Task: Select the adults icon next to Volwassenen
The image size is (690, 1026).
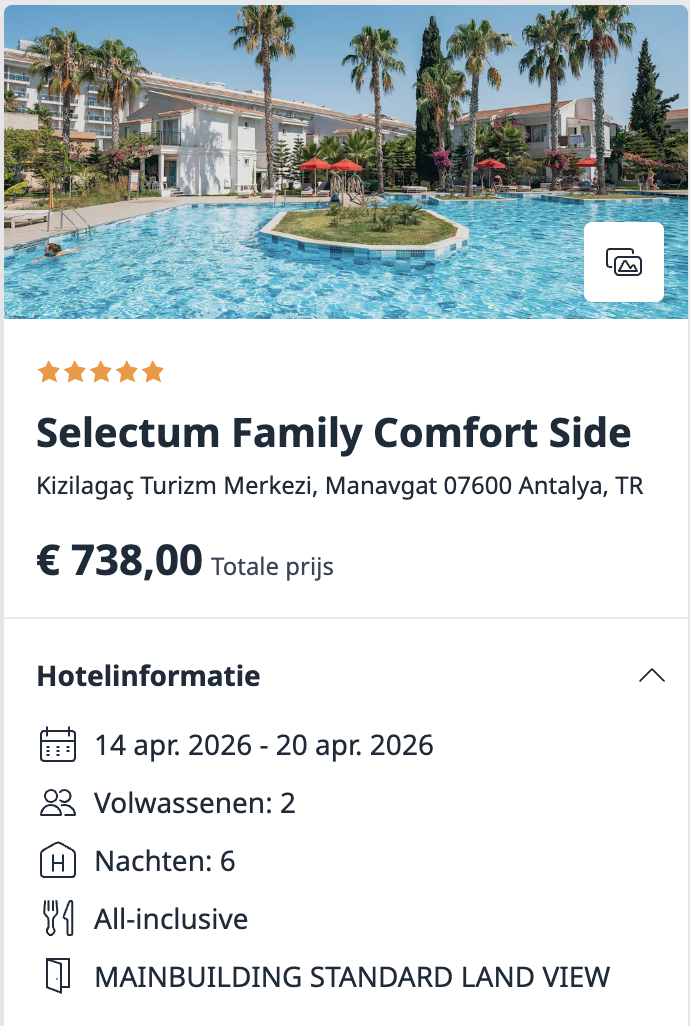Action: pos(60,802)
